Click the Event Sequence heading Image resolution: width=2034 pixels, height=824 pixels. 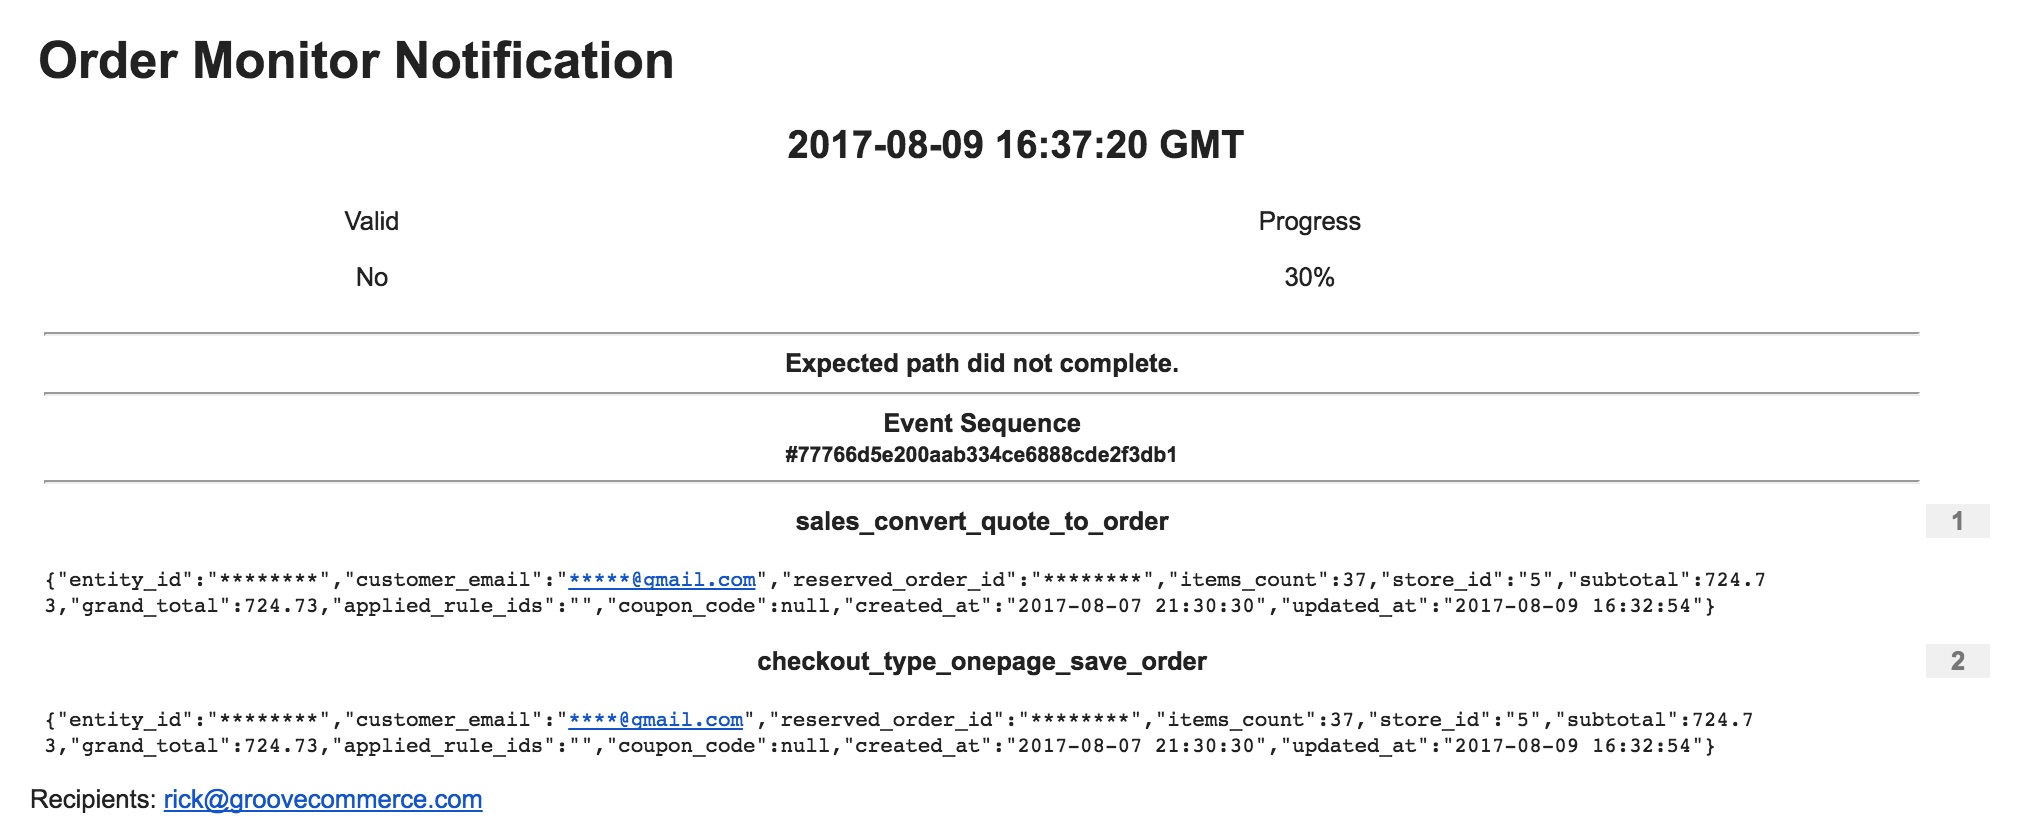click(981, 423)
